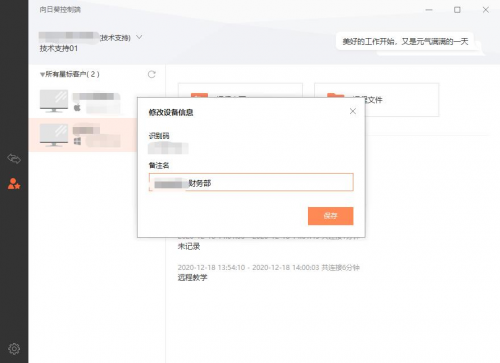Open the record entry 未记录
The image size is (500, 363).
tap(189, 246)
